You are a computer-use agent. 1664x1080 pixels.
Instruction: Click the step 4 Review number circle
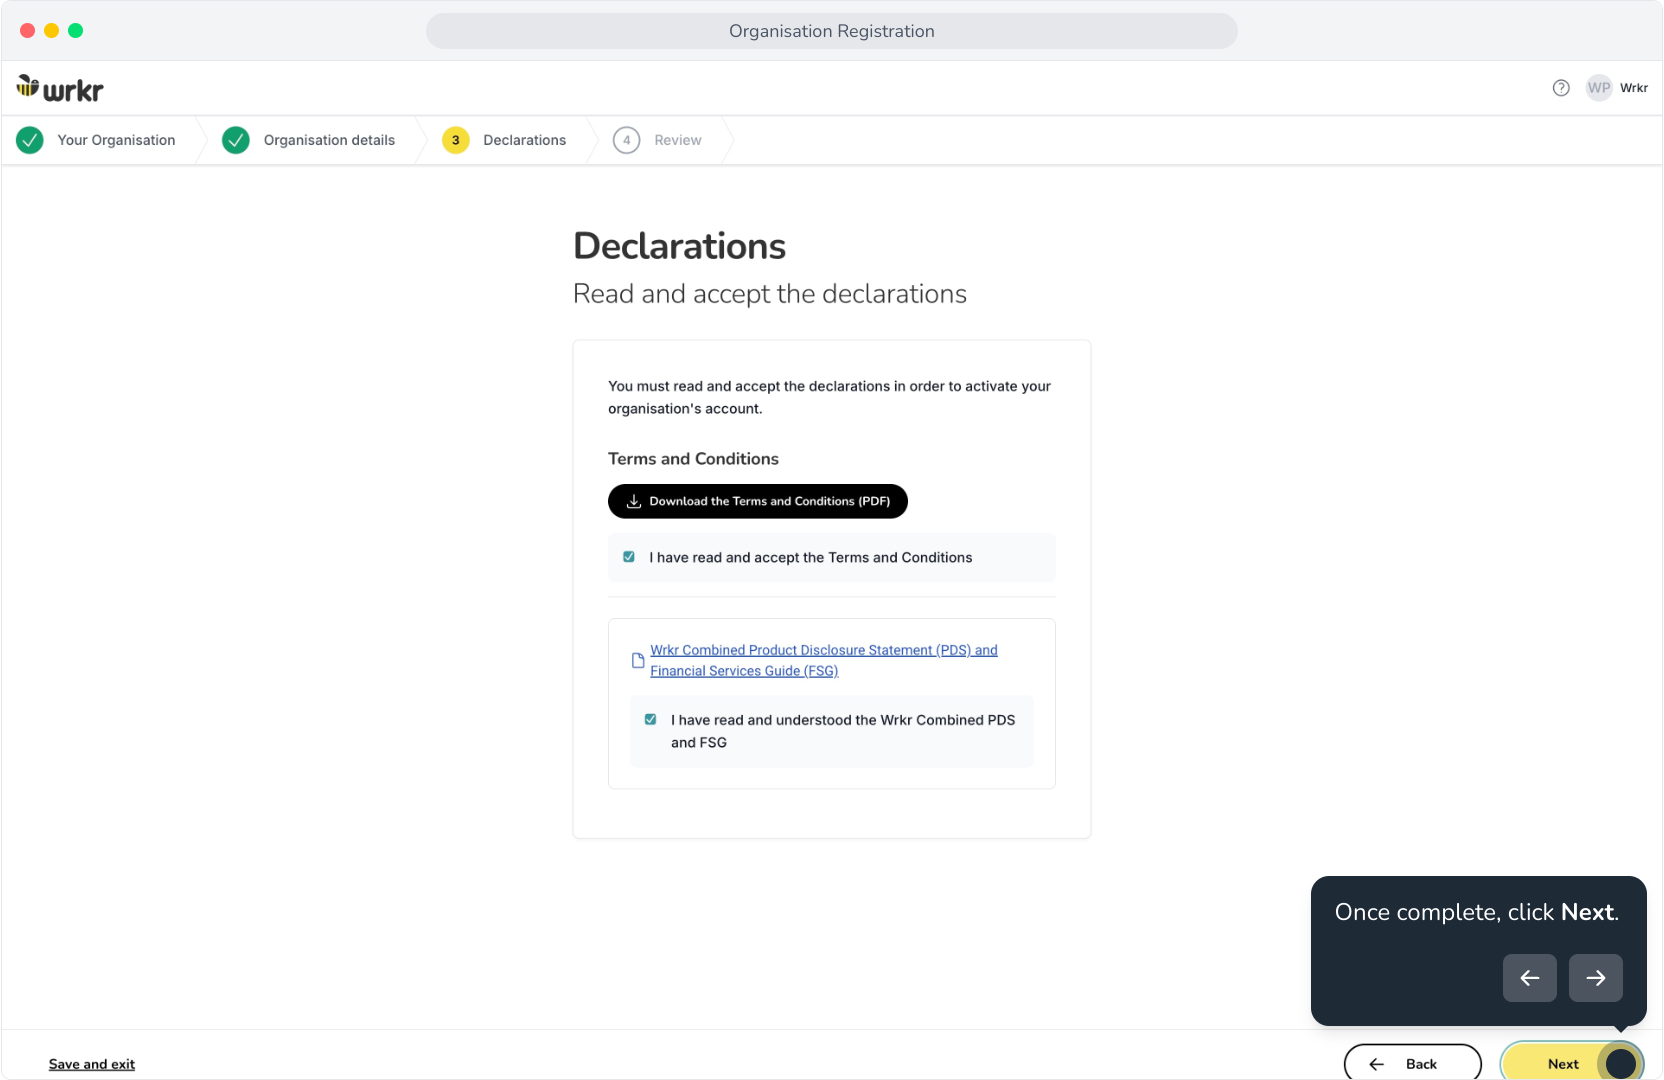coord(627,140)
